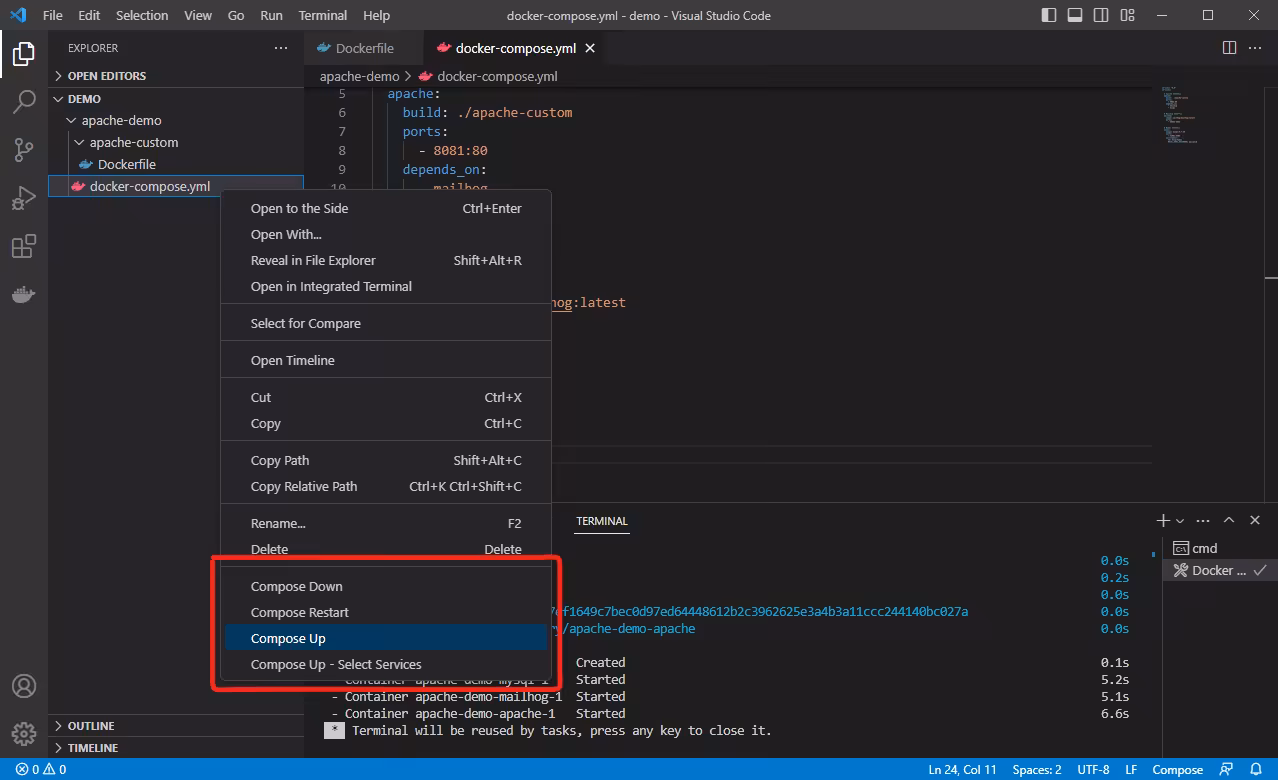Open the Manage gear icon
This screenshot has height=780, width=1278.
click(24, 734)
